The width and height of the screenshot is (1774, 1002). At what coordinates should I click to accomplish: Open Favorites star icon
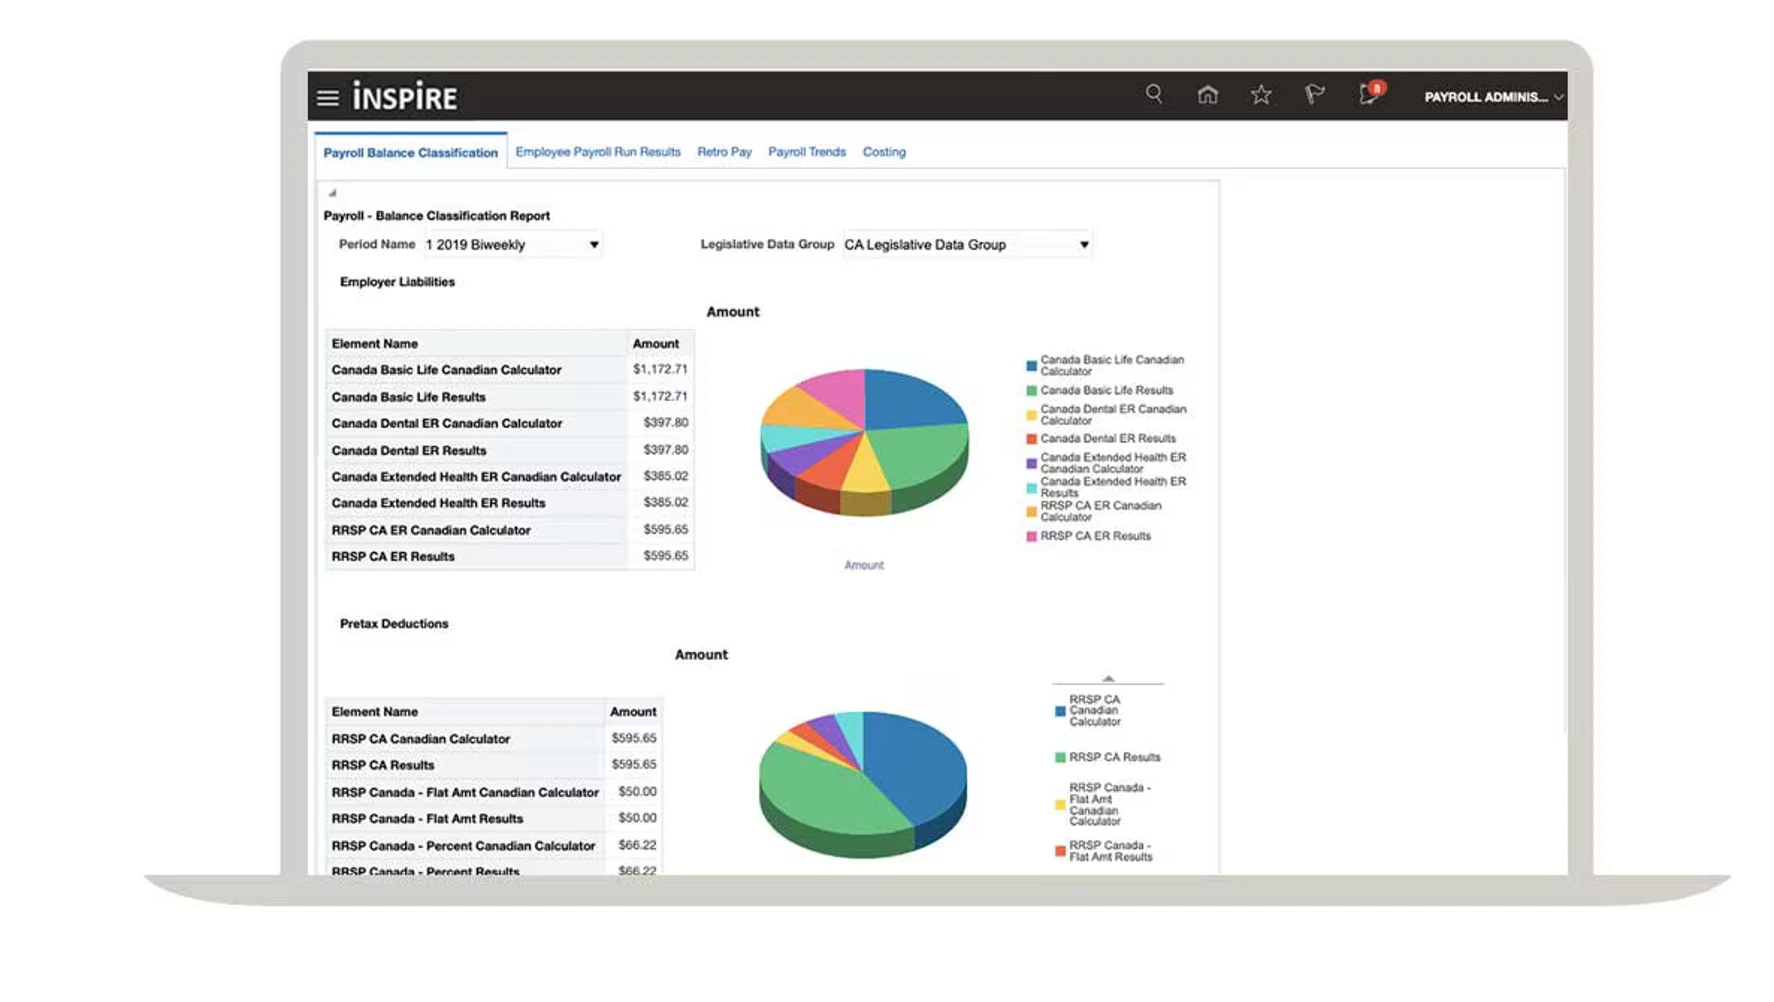pos(1261,95)
